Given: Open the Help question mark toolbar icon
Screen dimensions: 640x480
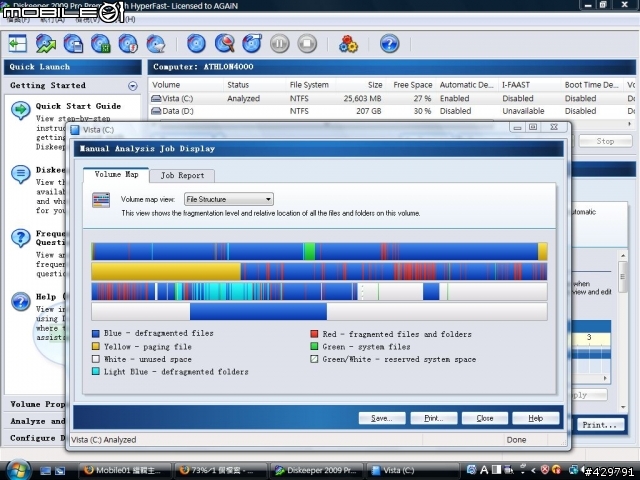Looking at the screenshot, I should click(x=389, y=44).
